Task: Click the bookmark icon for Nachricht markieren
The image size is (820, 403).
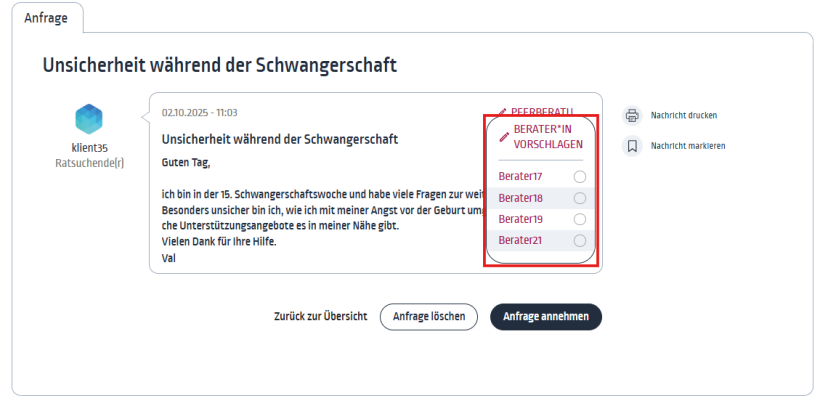Action: click(x=632, y=146)
